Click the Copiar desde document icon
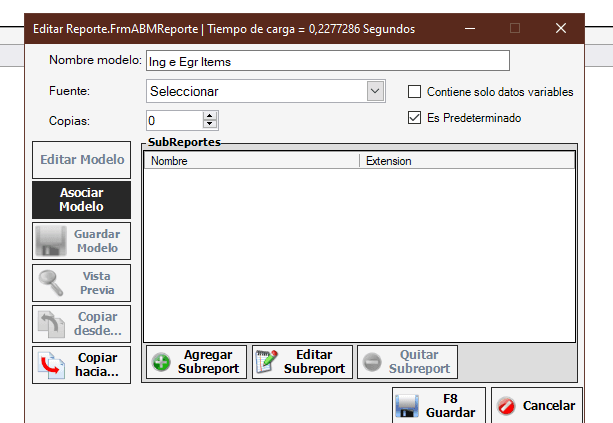Image resolution: width=613 pixels, height=423 pixels. 49,324
